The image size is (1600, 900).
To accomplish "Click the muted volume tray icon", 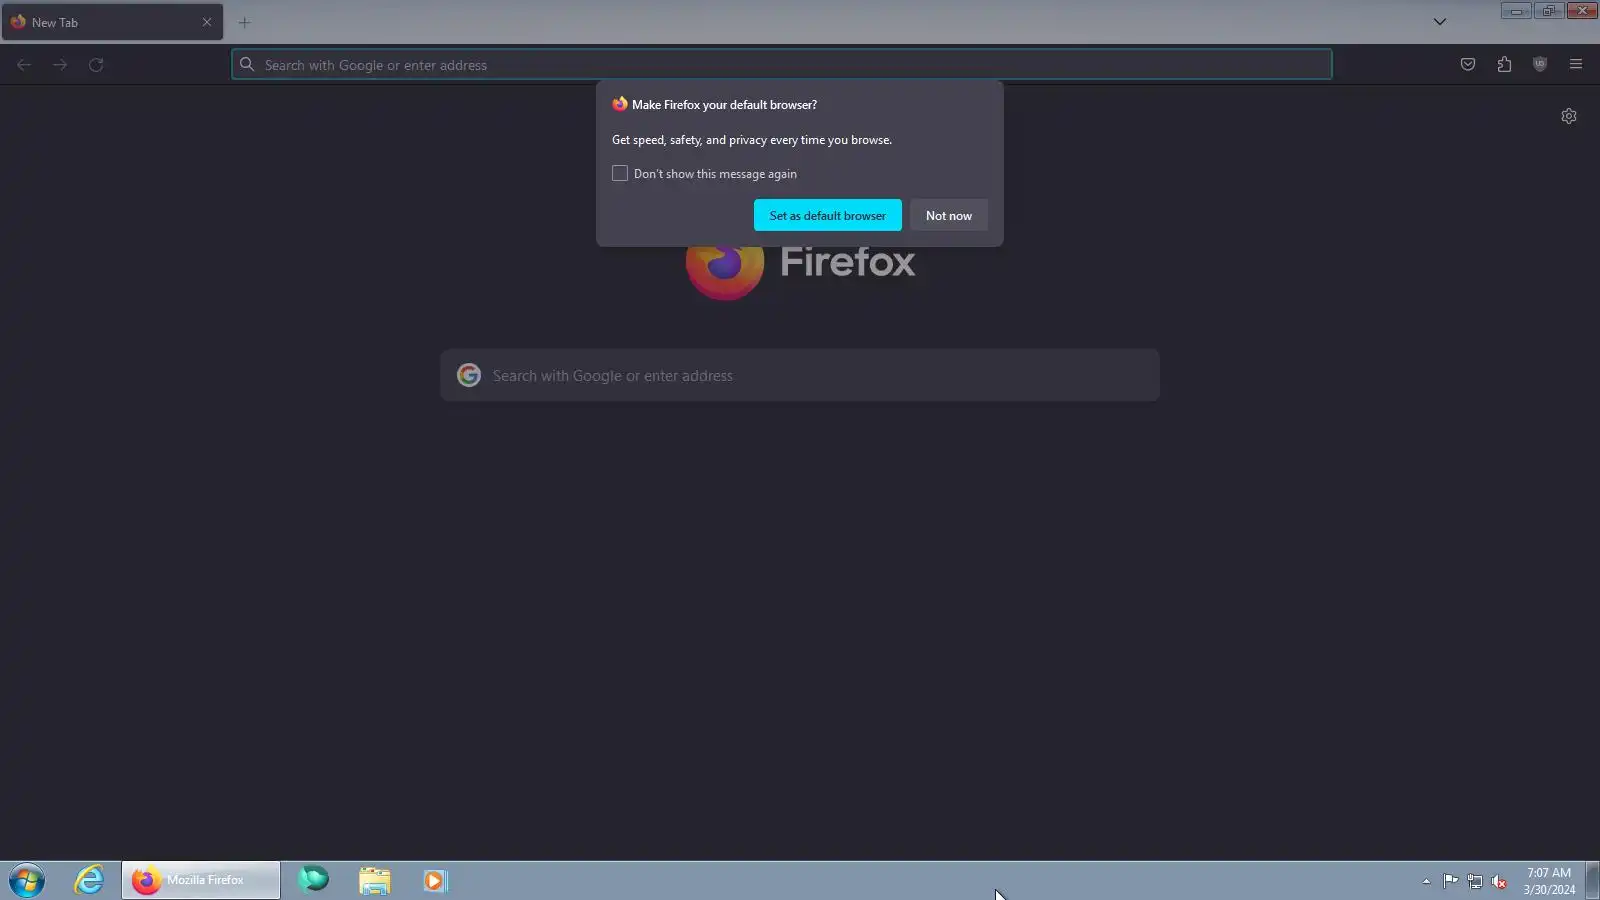I will point(1499,881).
